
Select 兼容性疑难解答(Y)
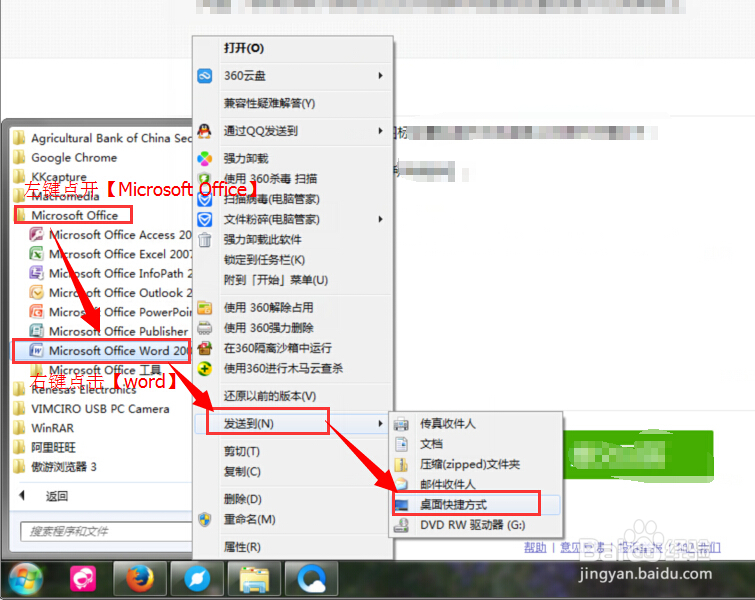269,103
